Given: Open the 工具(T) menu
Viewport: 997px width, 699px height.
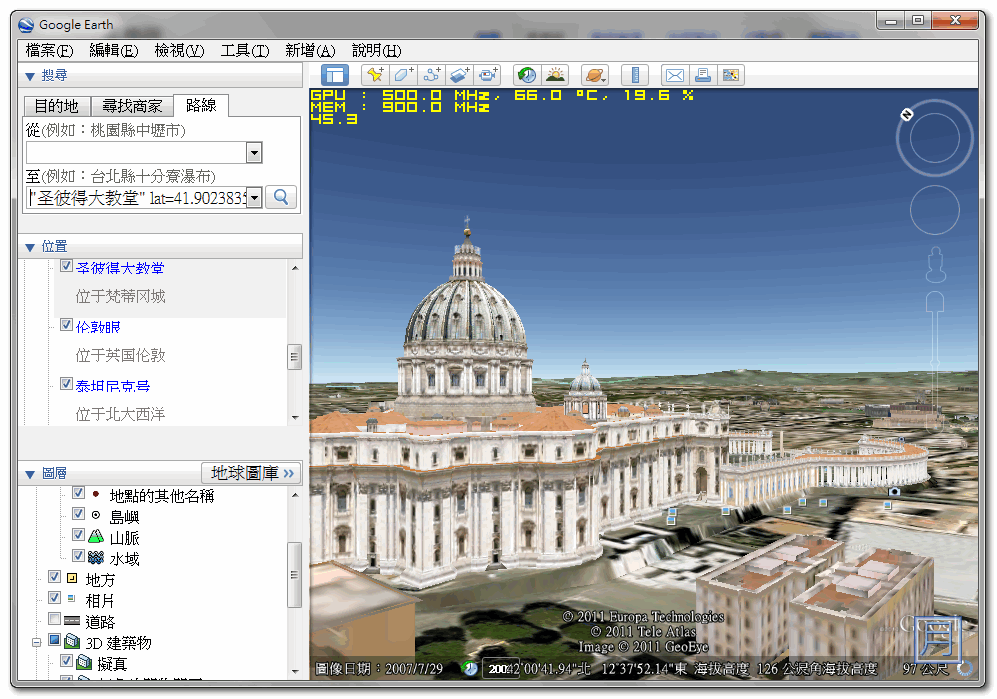Looking at the screenshot, I should pyautogui.click(x=244, y=51).
